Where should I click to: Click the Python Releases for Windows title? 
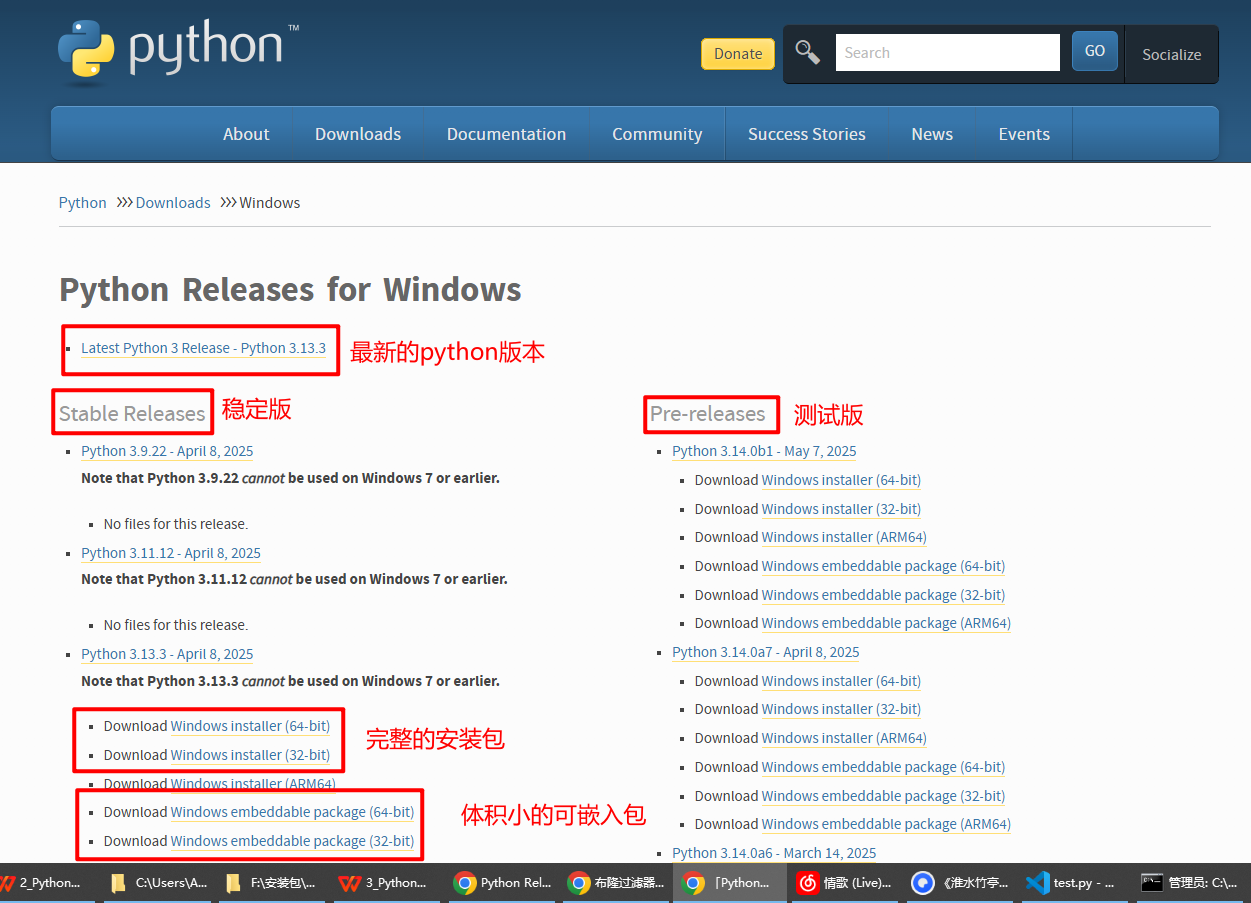point(290,290)
